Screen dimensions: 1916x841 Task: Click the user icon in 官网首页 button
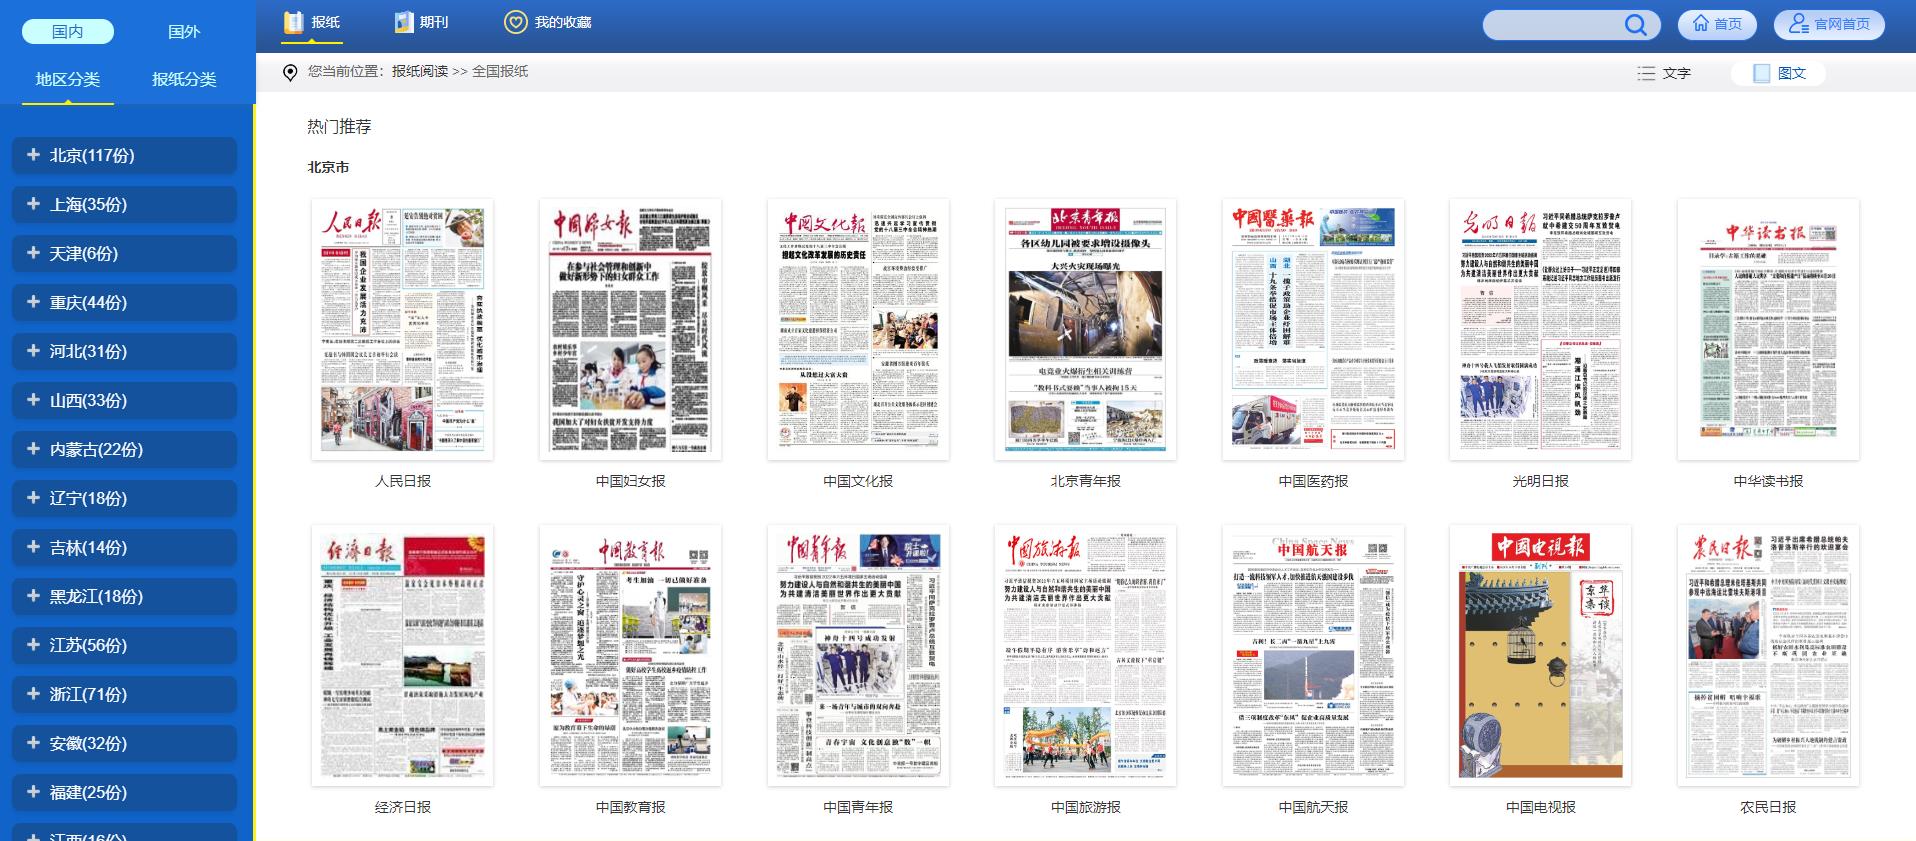click(1799, 23)
